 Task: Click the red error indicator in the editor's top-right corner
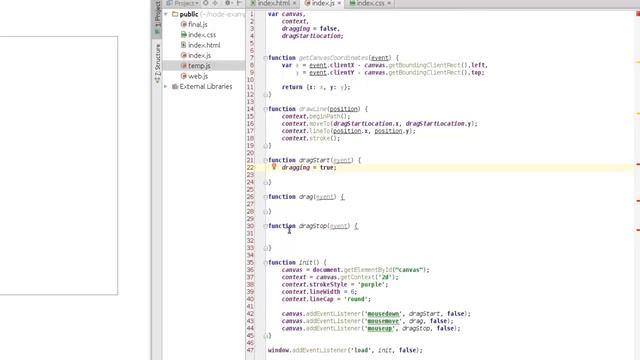point(638,13)
